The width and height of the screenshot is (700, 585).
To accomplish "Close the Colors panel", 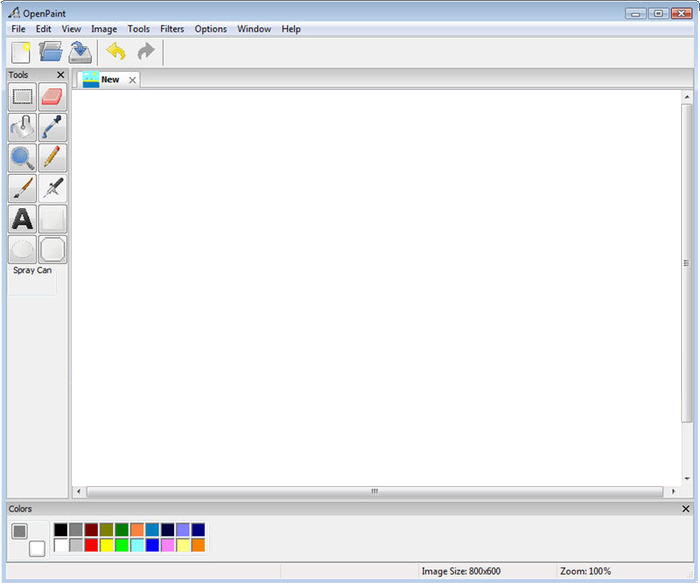I will click(686, 509).
